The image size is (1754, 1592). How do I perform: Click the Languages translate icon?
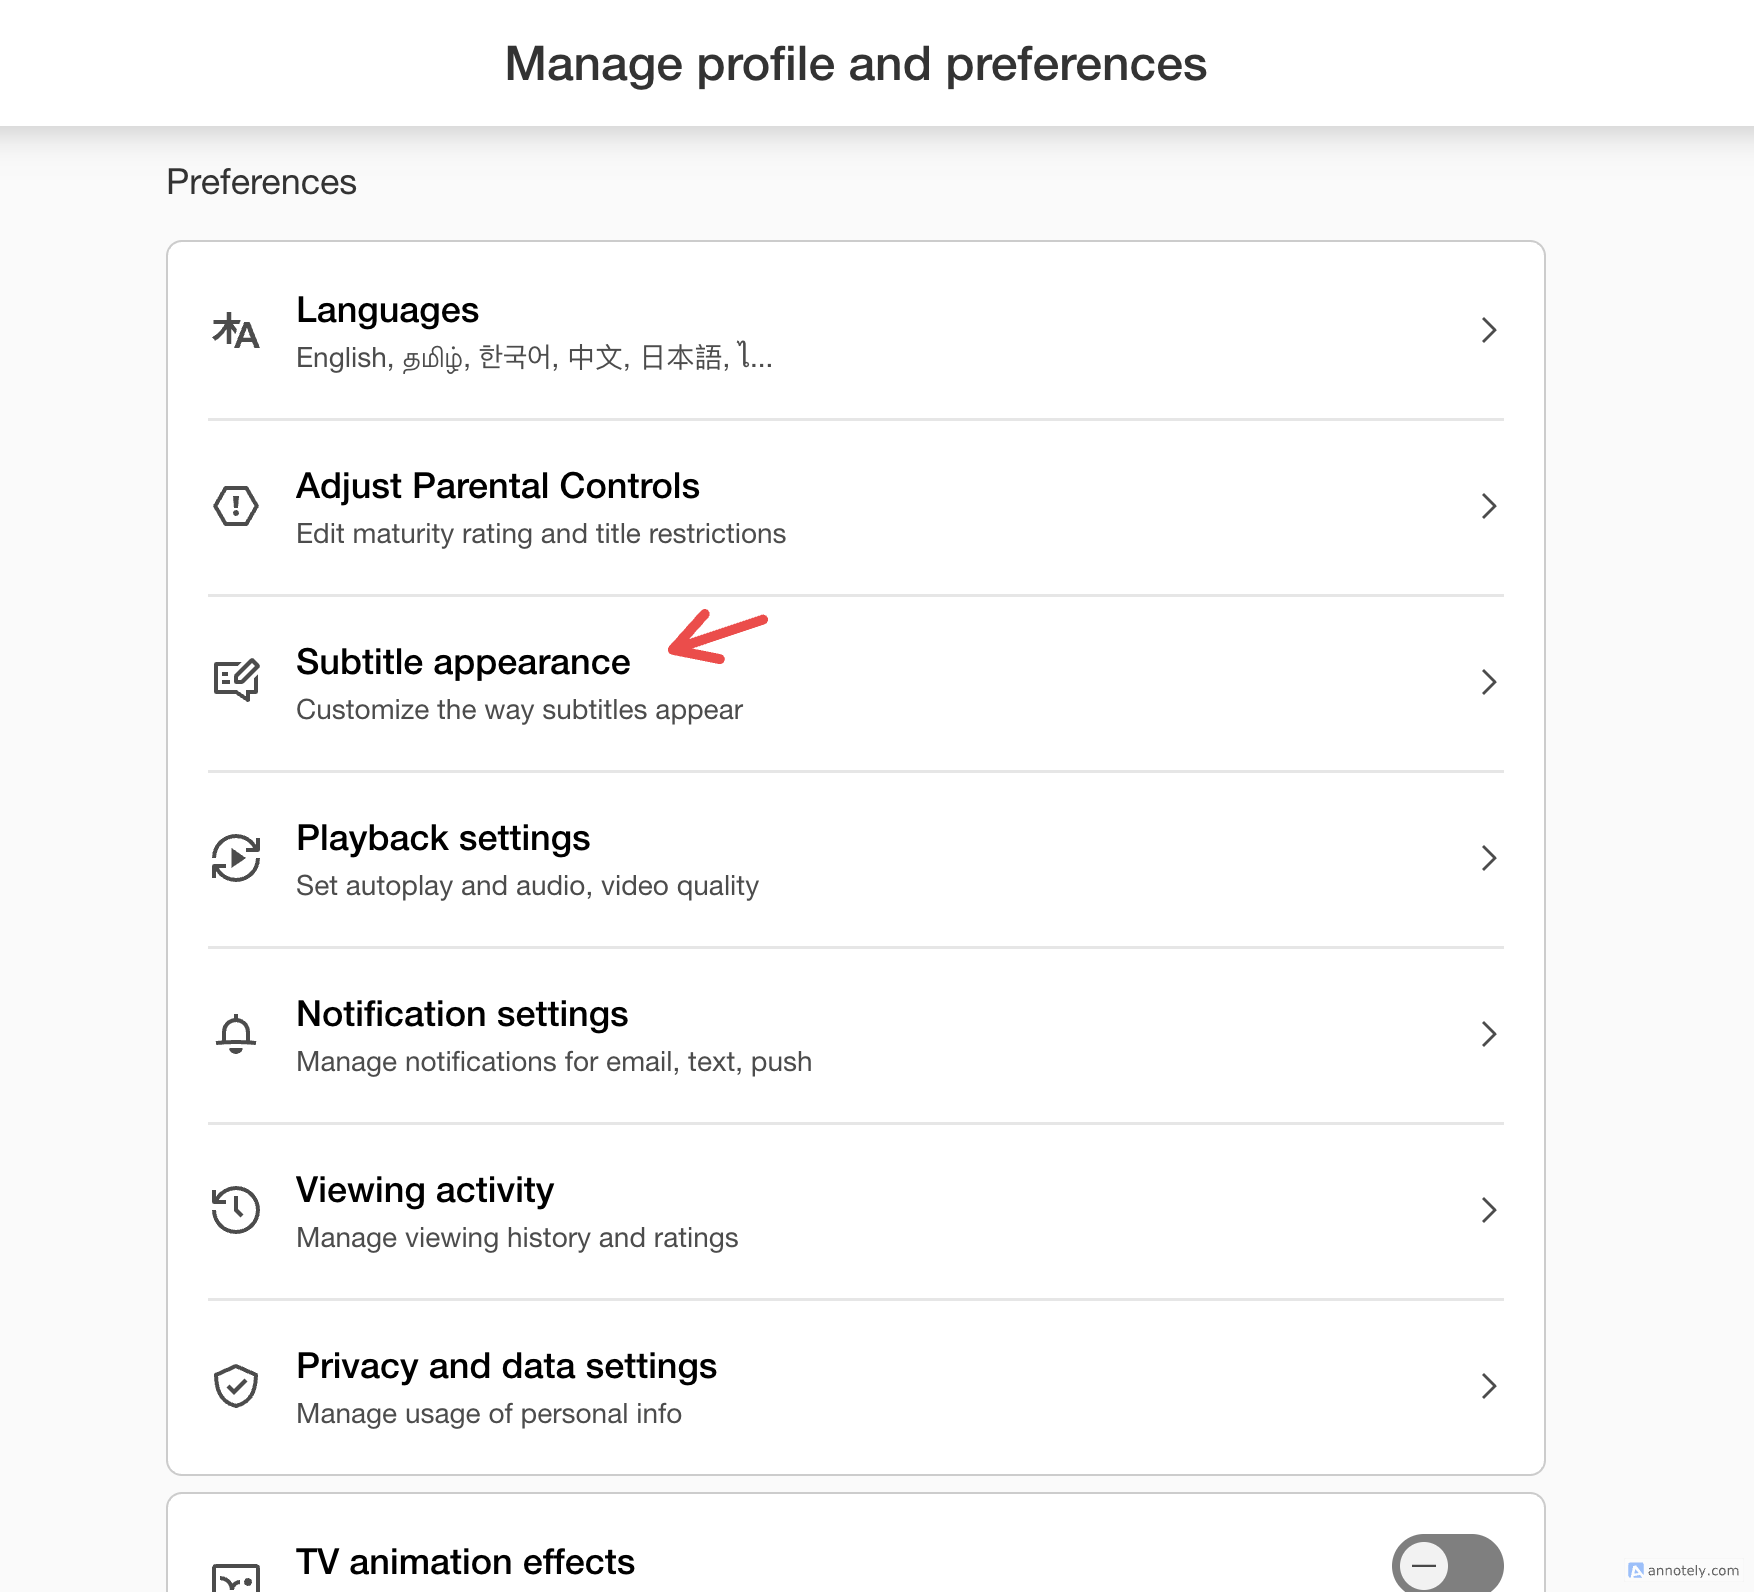(236, 331)
